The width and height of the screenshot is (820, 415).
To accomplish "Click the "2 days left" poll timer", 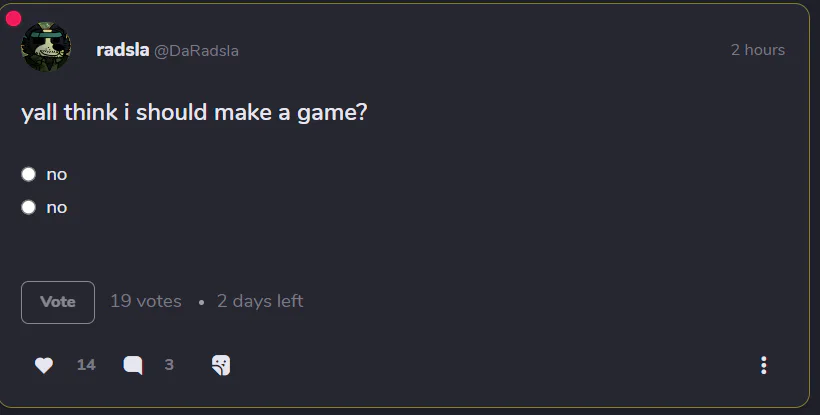I will point(260,301).
